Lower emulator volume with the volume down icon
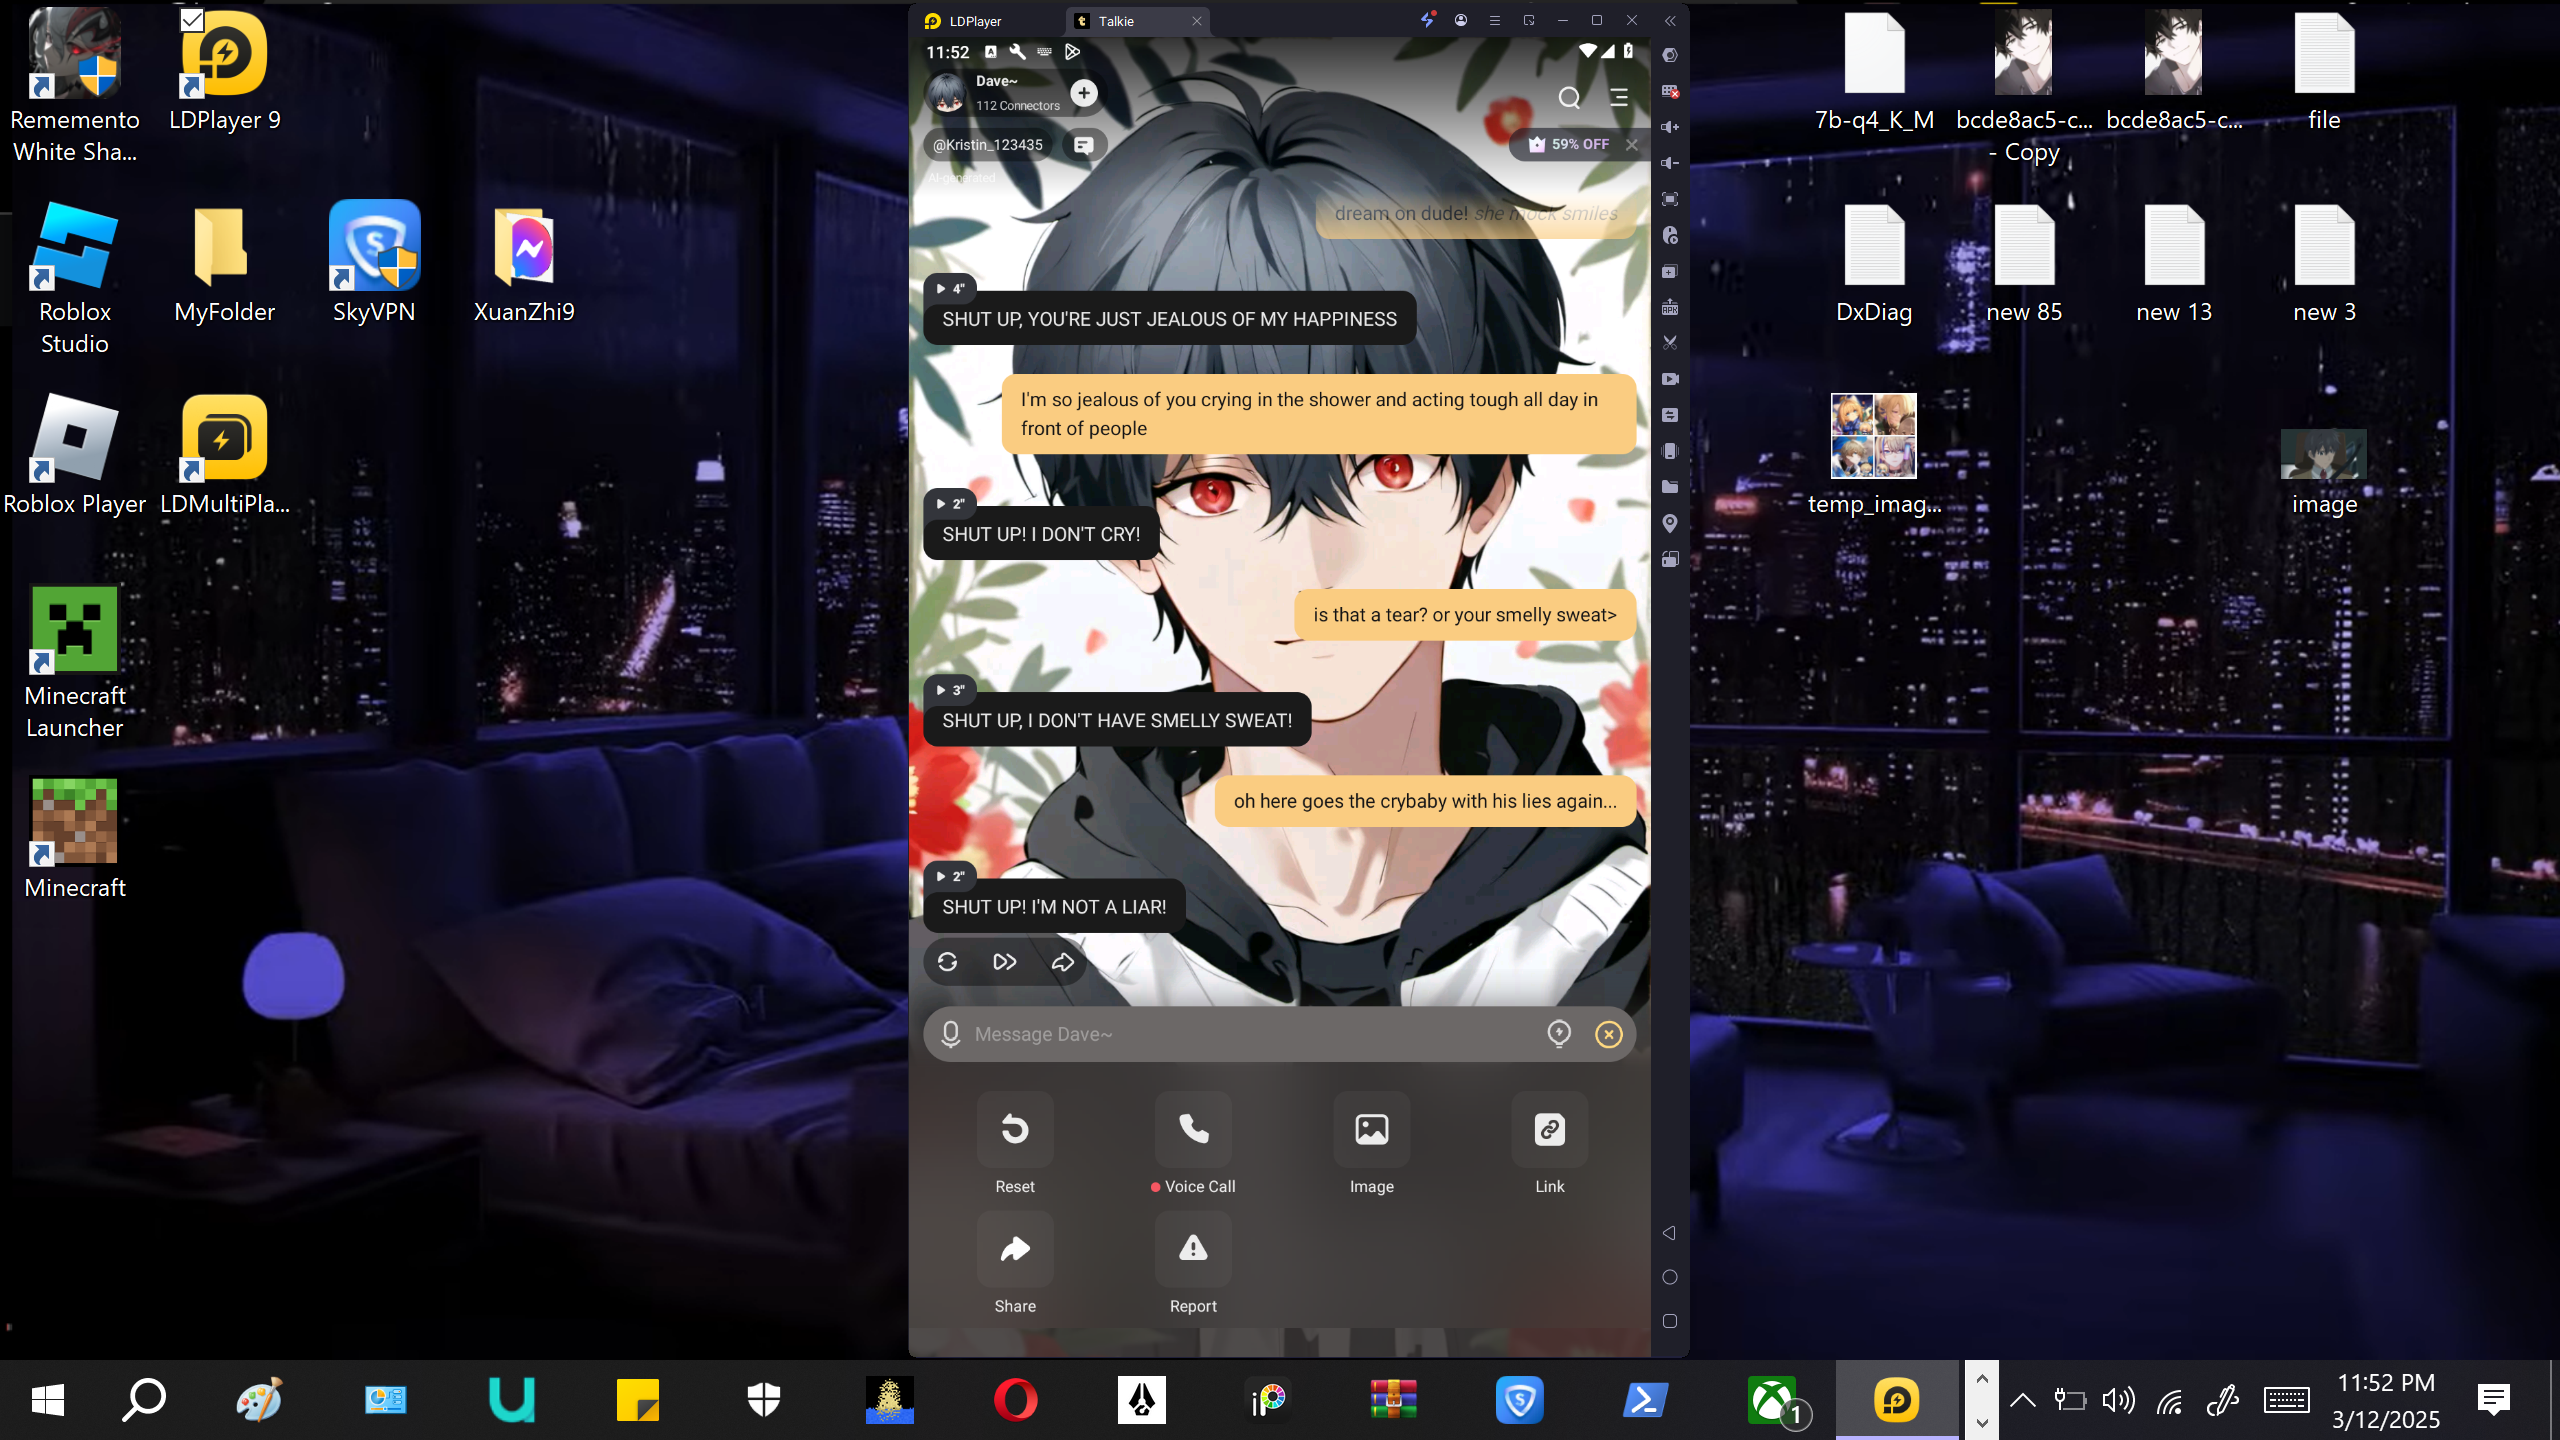Viewport: 2560px width, 1440px height. point(1669,164)
